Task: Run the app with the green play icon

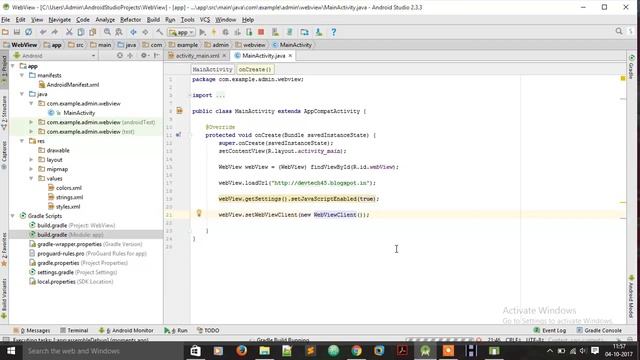Action: tap(202, 32)
